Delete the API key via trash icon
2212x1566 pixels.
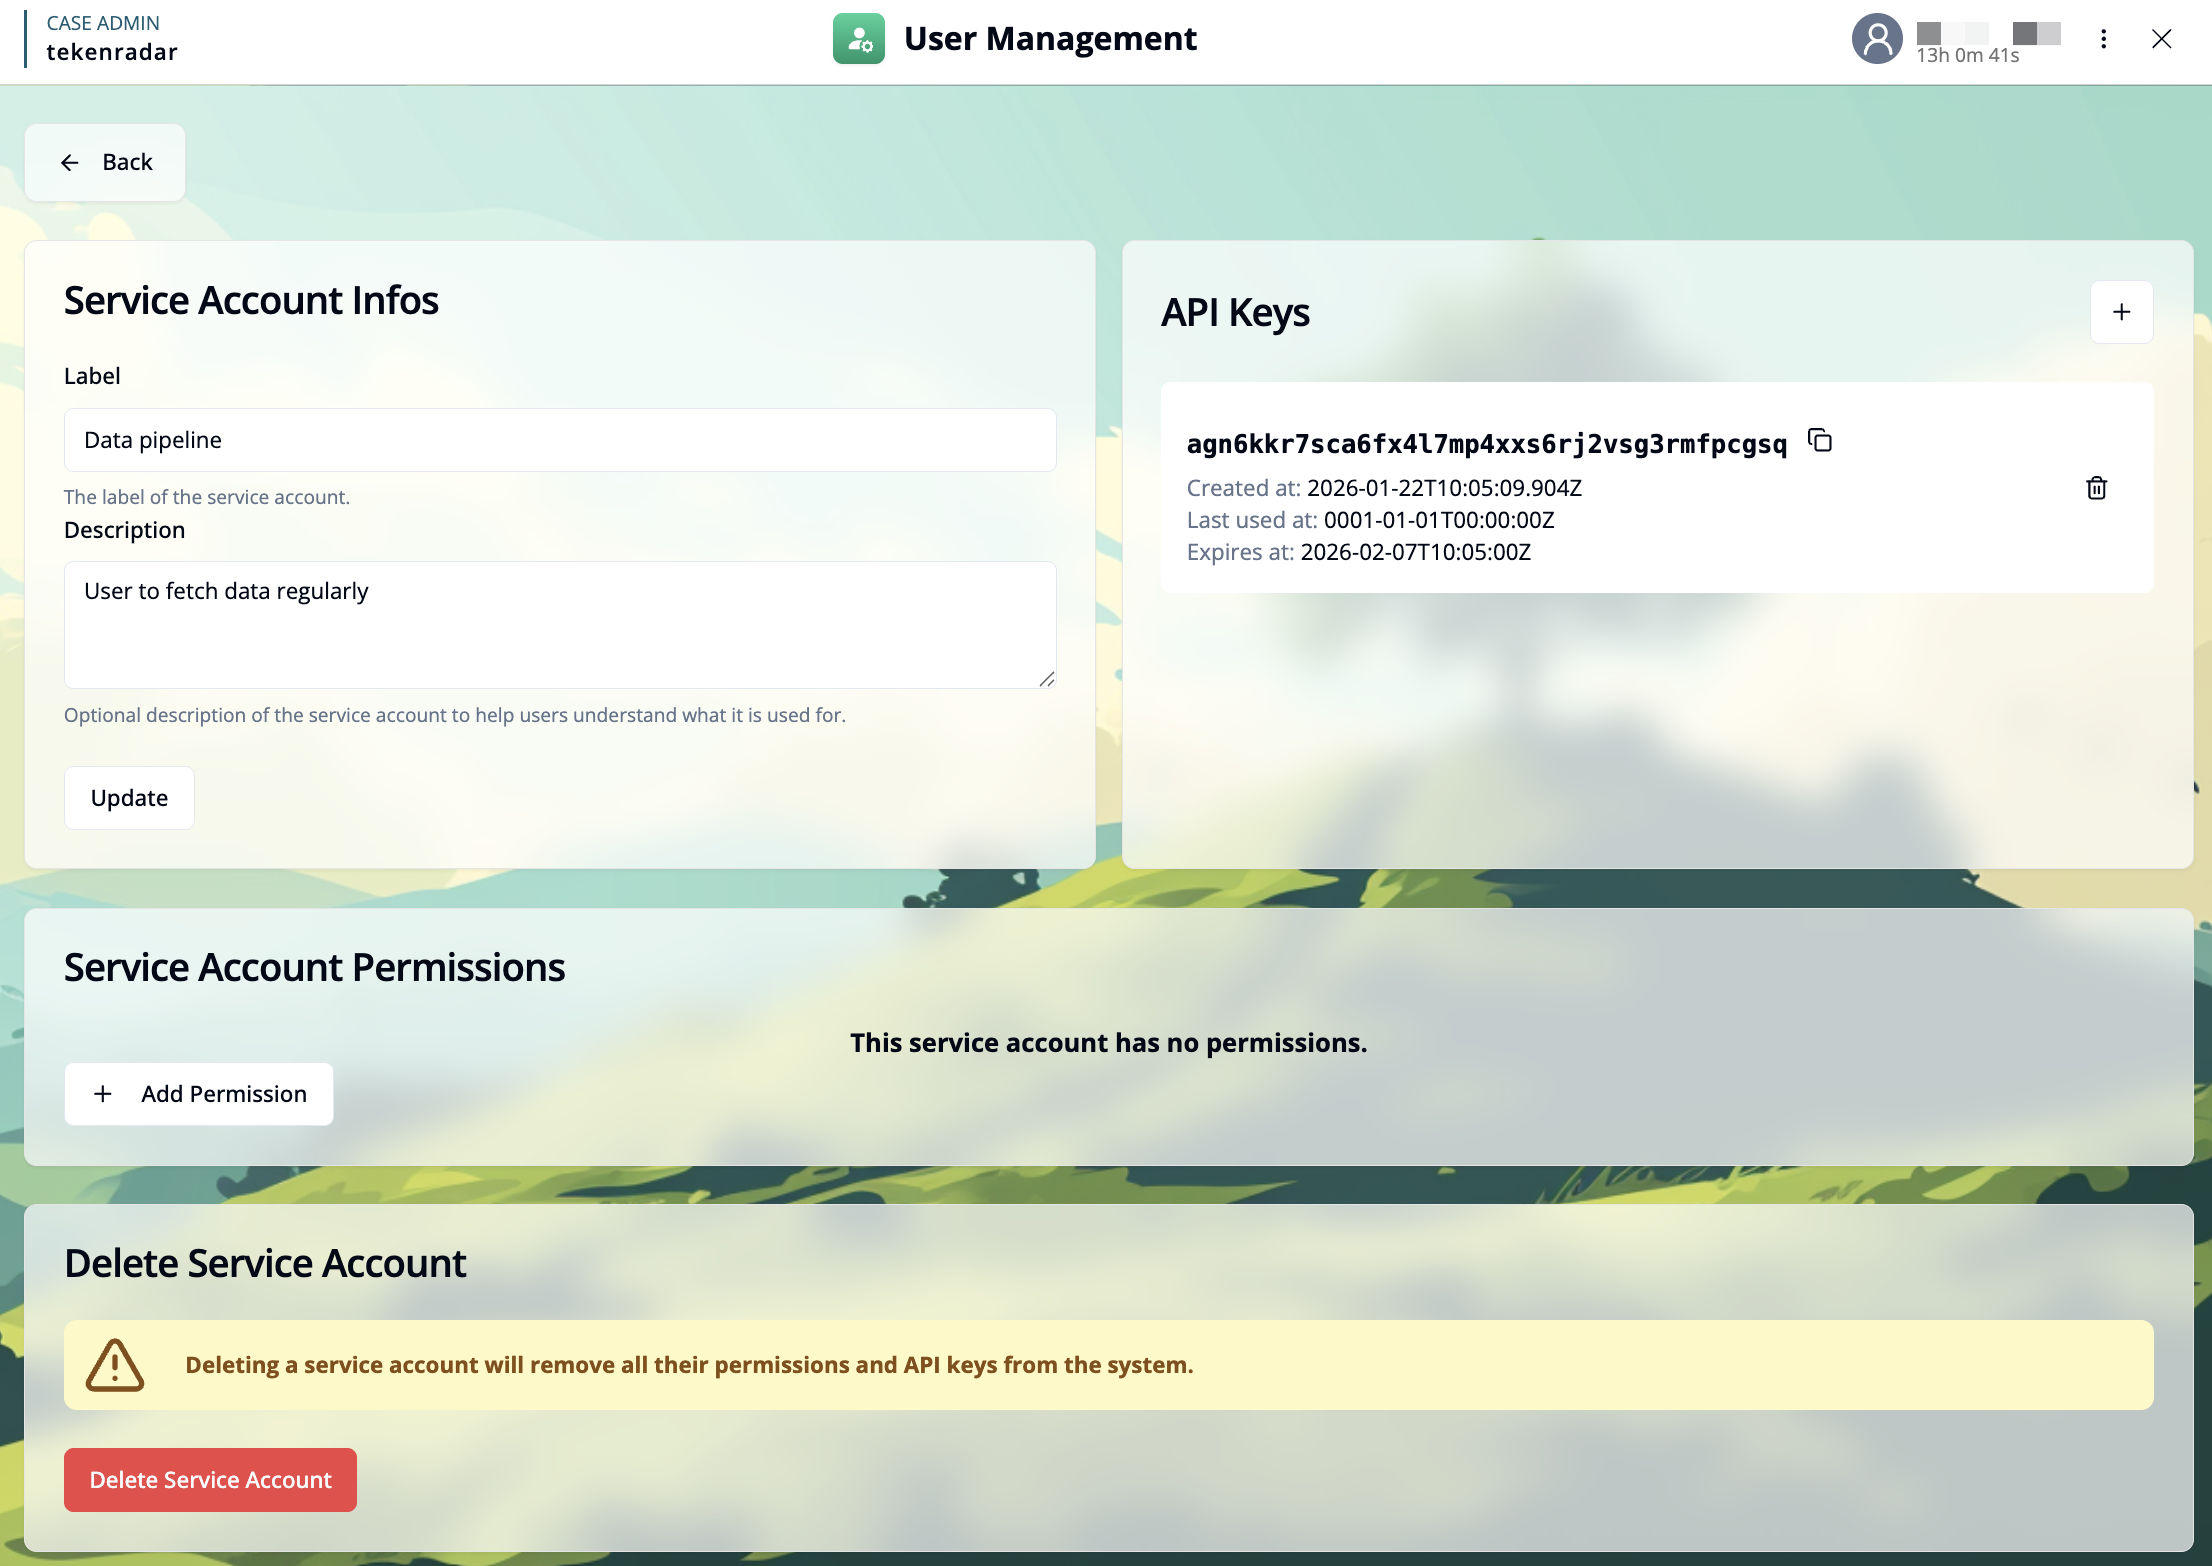tap(2096, 488)
